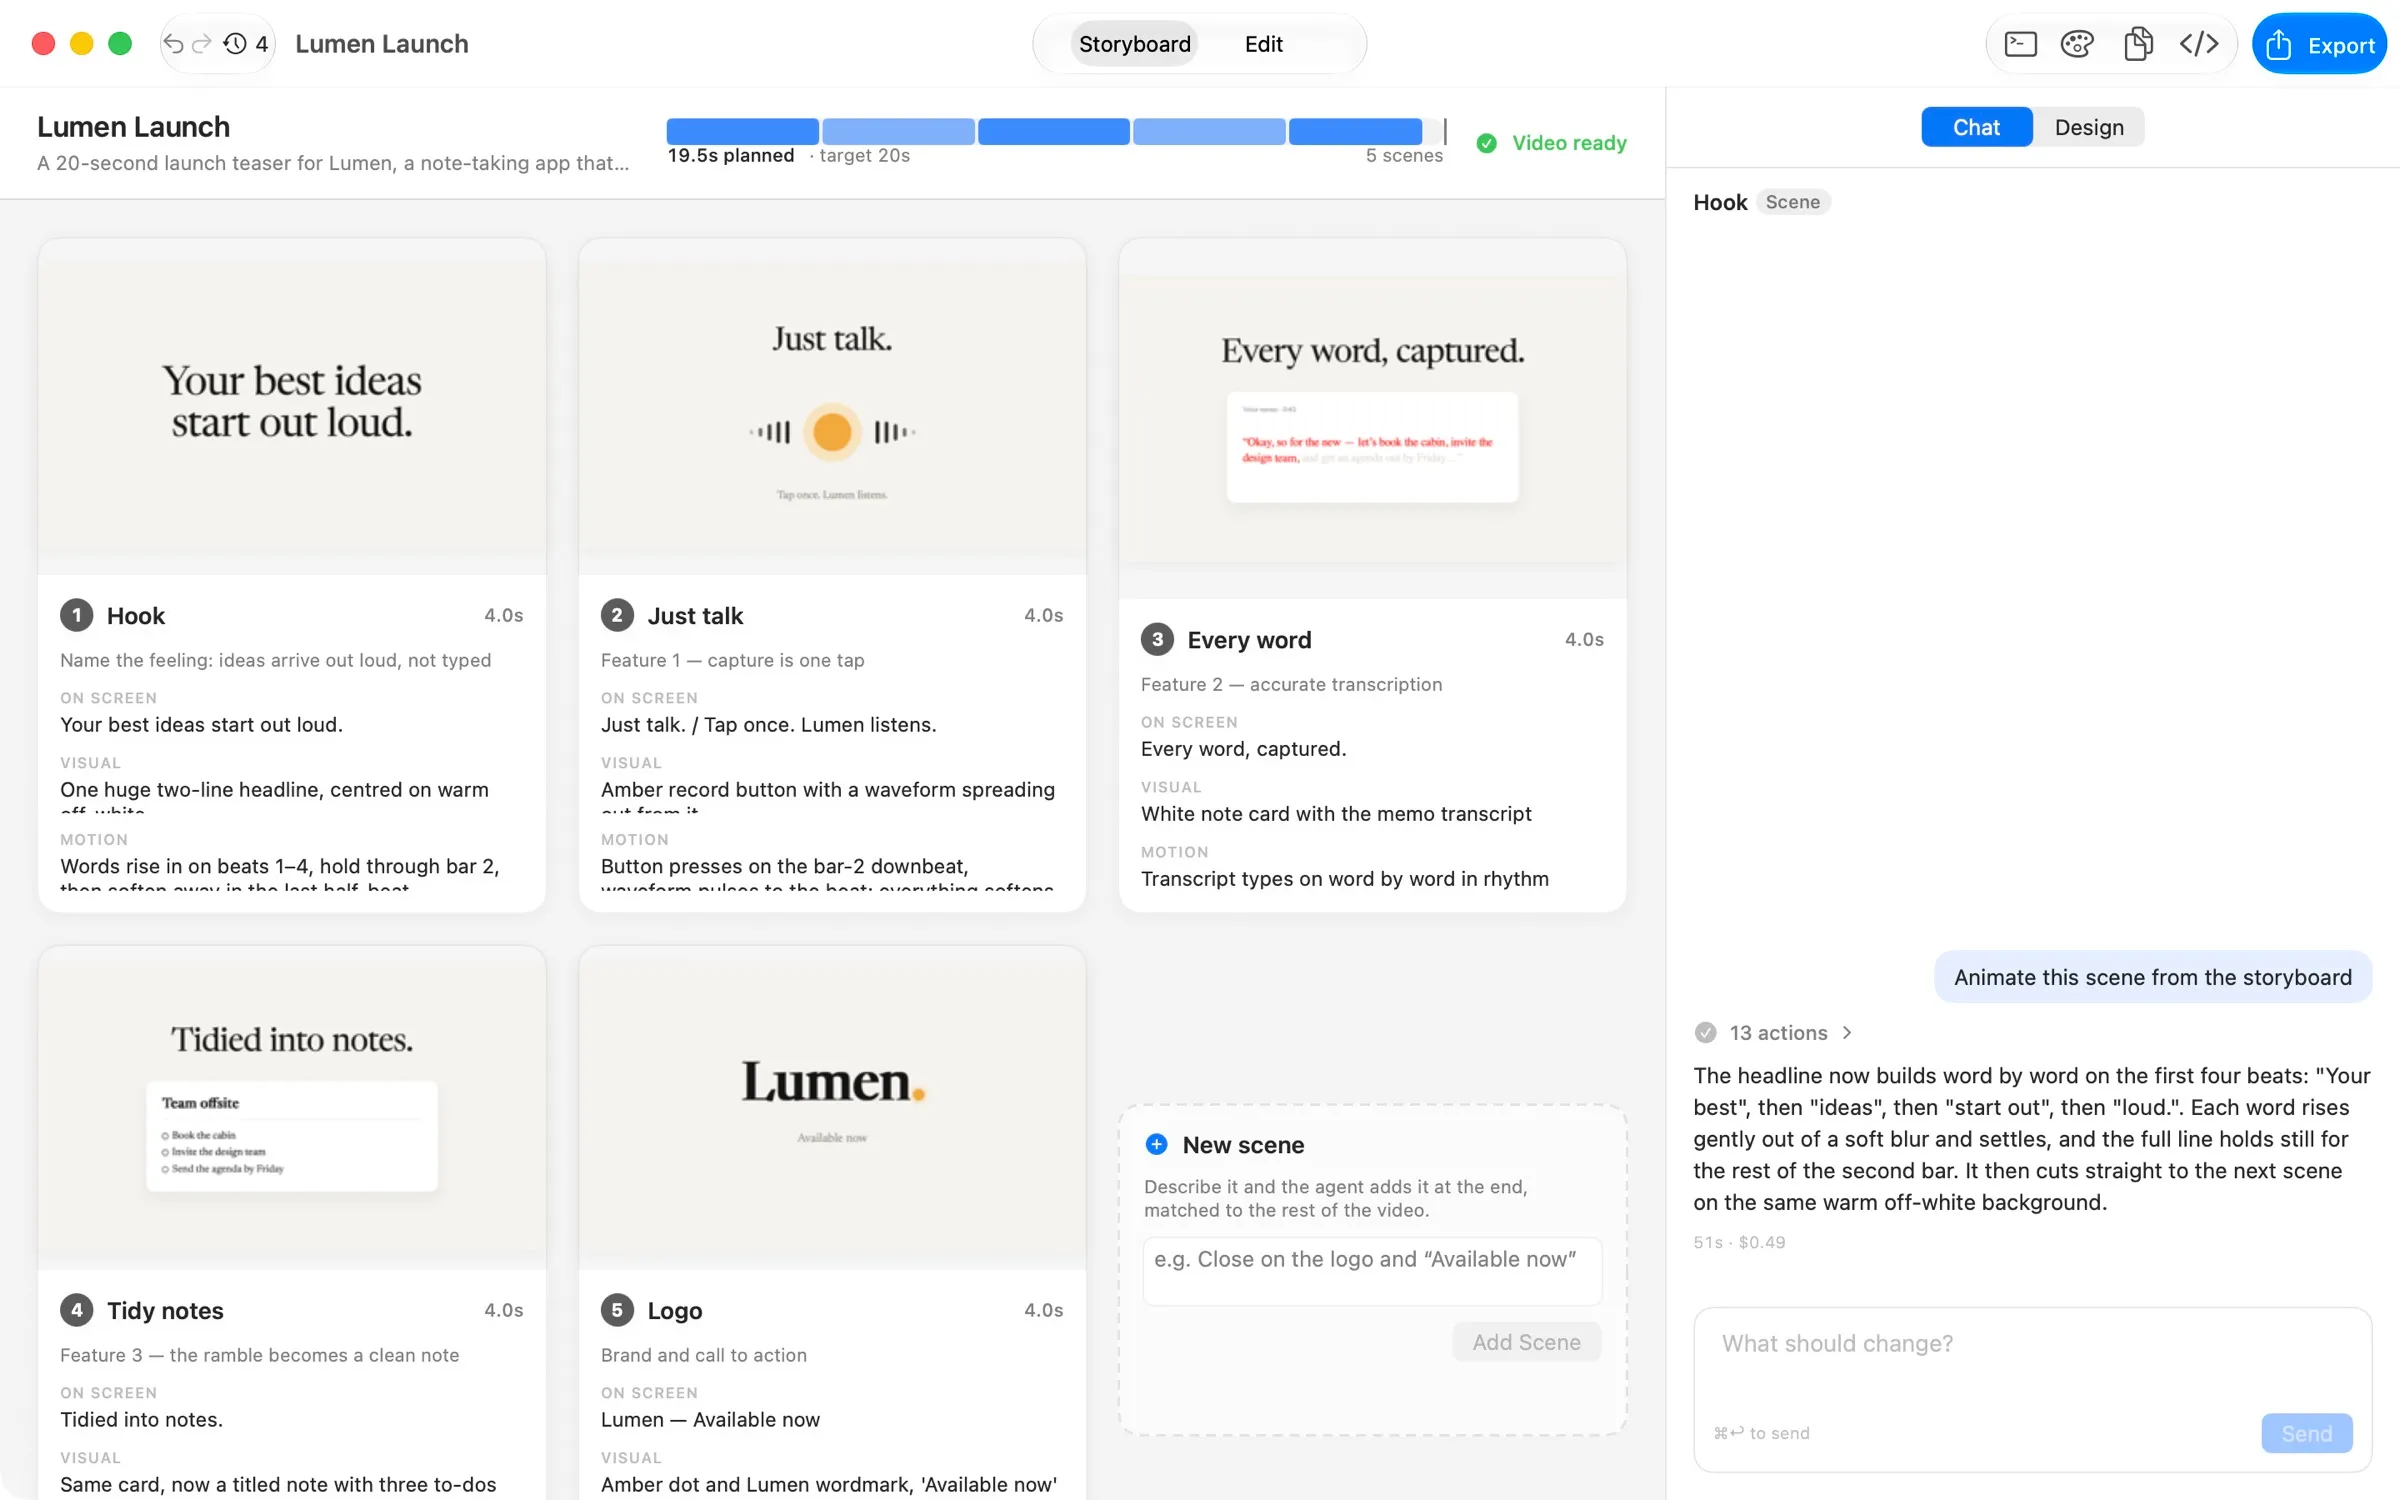Switch to the Edit view
This screenshot has width=2400, height=1500.
coord(1263,44)
